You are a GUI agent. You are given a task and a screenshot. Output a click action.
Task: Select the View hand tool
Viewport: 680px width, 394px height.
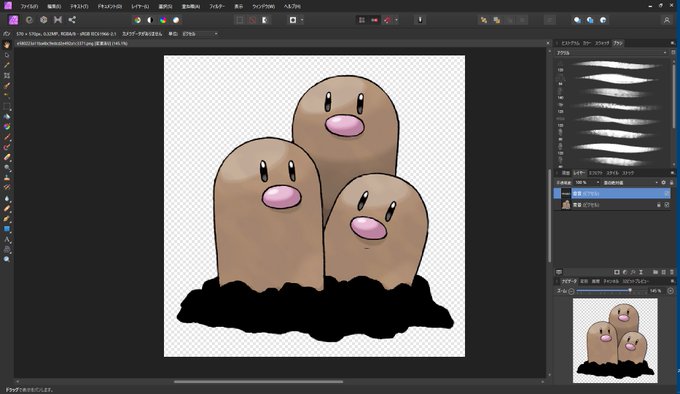coord(7,45)
